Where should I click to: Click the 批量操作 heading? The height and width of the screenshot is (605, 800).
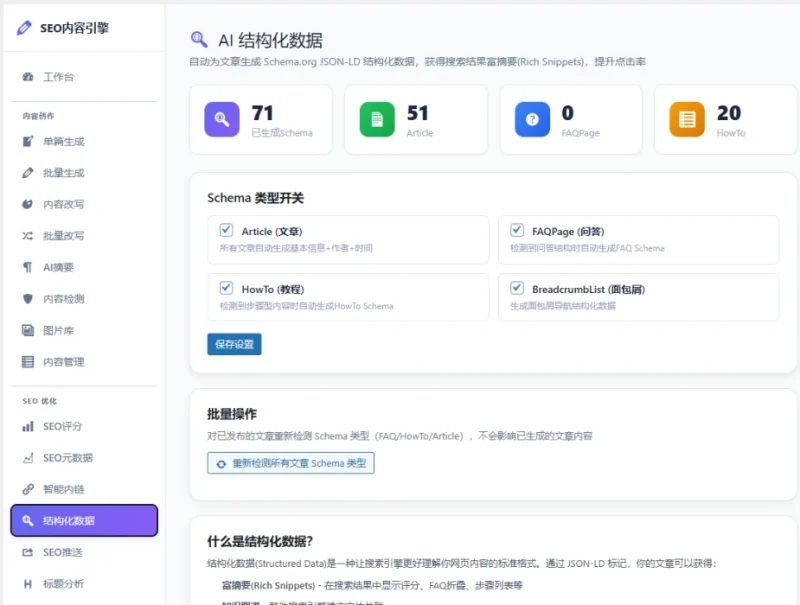coord(232,414)
